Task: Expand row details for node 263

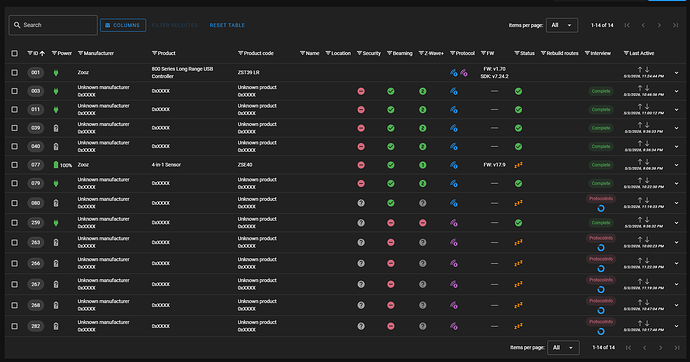Action: click(x=676, y=242)
